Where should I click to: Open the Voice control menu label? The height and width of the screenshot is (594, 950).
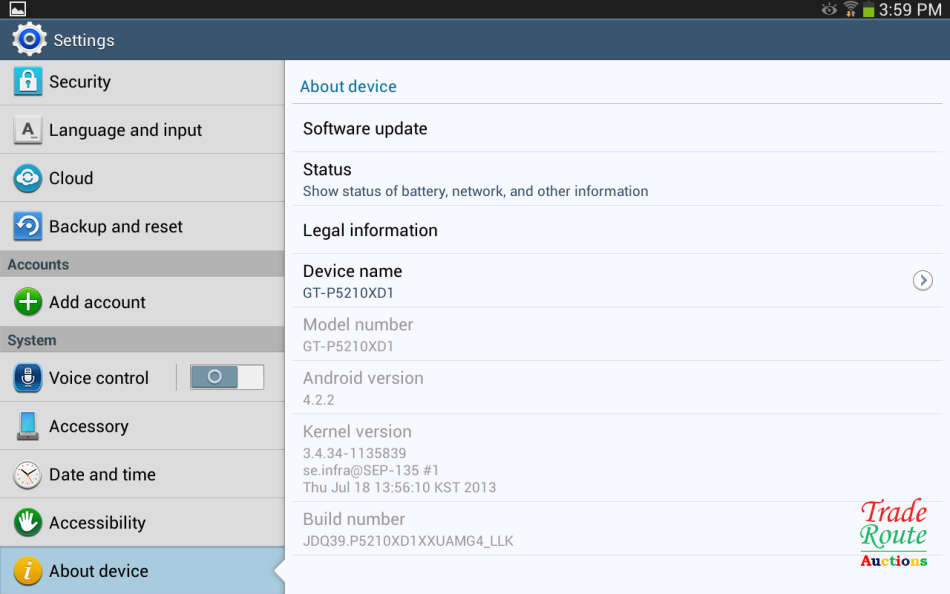point(99,378)
